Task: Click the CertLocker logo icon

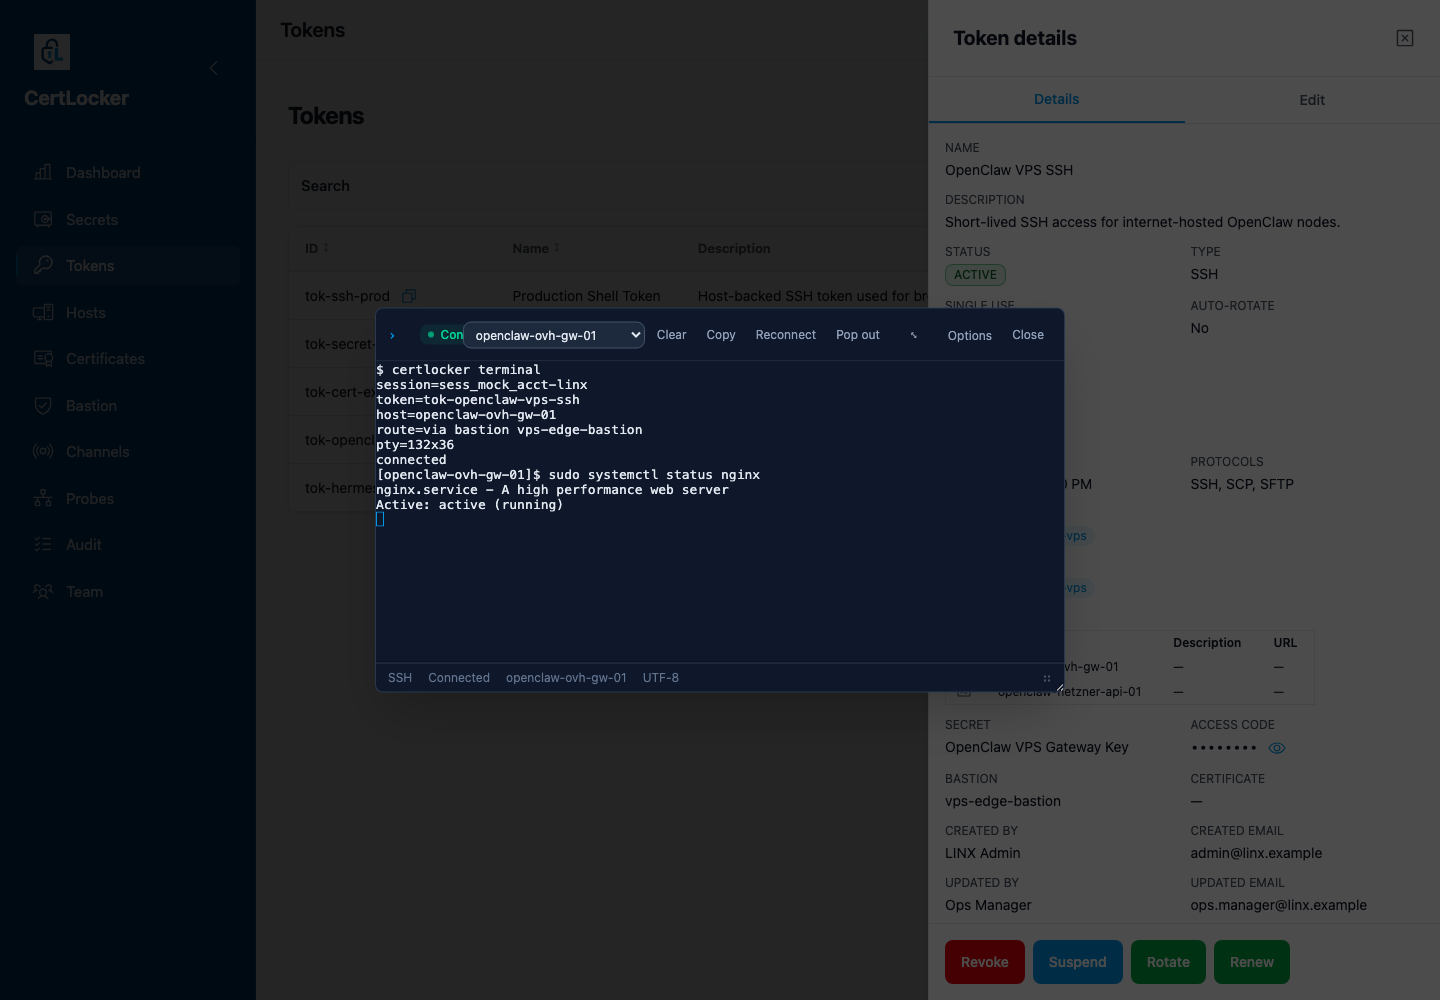Action: click(x=52, y=52)
